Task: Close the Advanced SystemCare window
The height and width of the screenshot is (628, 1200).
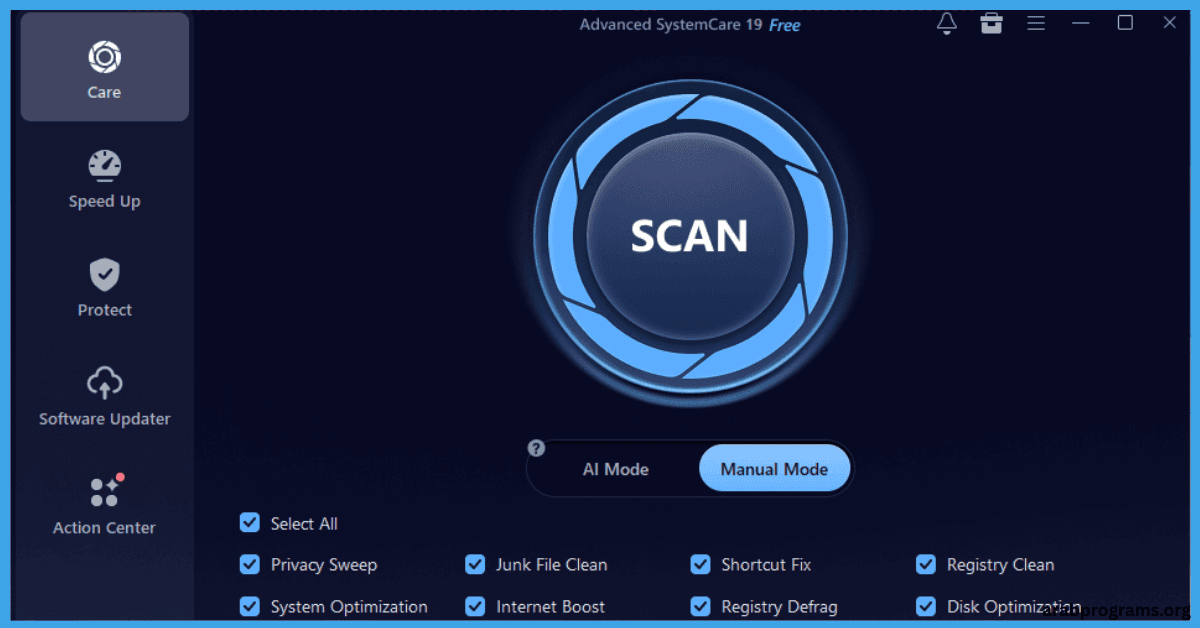Action: [1170, 23]
